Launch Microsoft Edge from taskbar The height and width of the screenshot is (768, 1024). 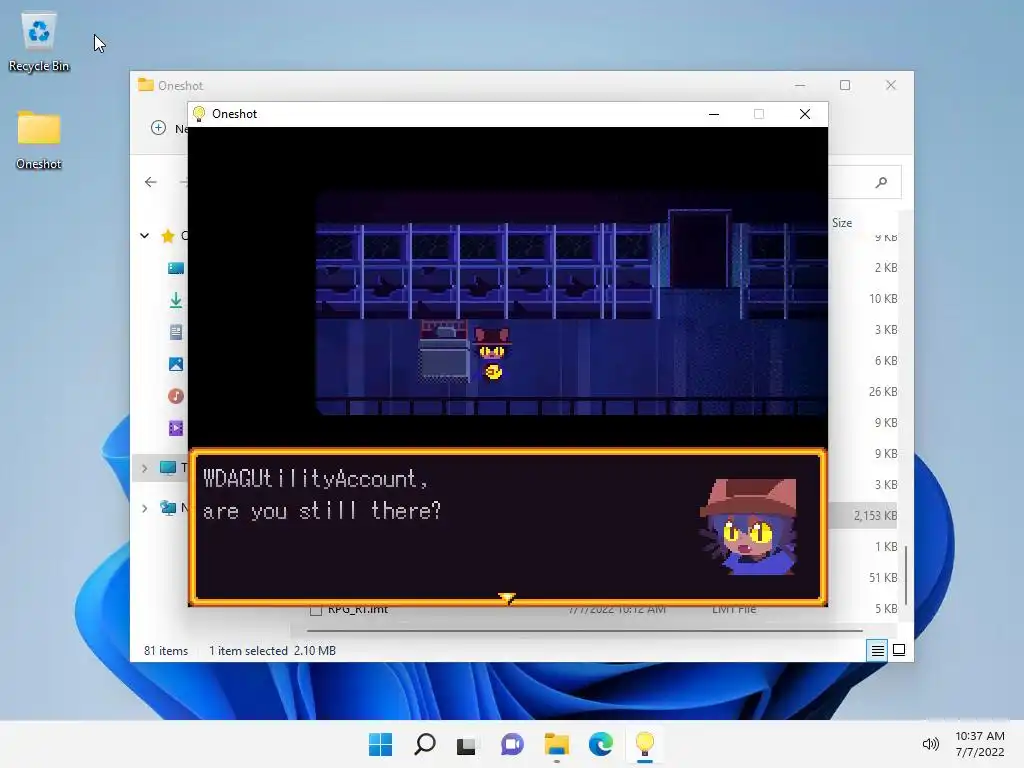(x=600, y=744)
